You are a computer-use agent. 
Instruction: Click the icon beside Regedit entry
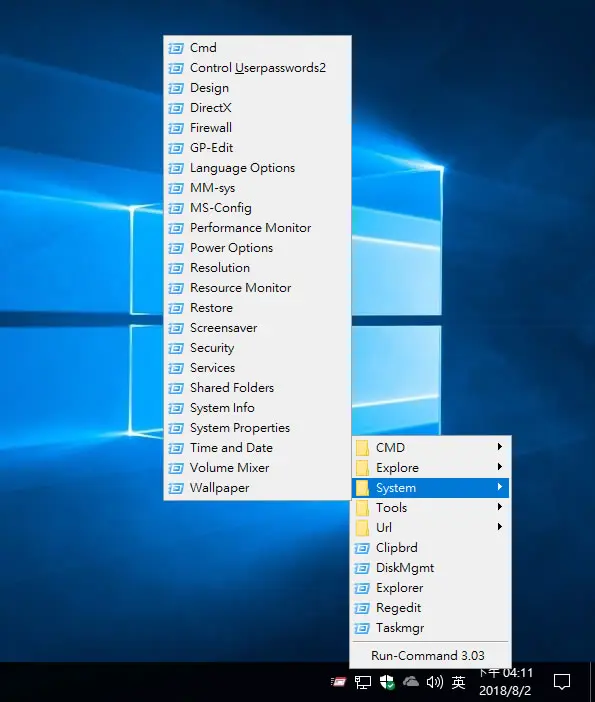tap(362, 608)
